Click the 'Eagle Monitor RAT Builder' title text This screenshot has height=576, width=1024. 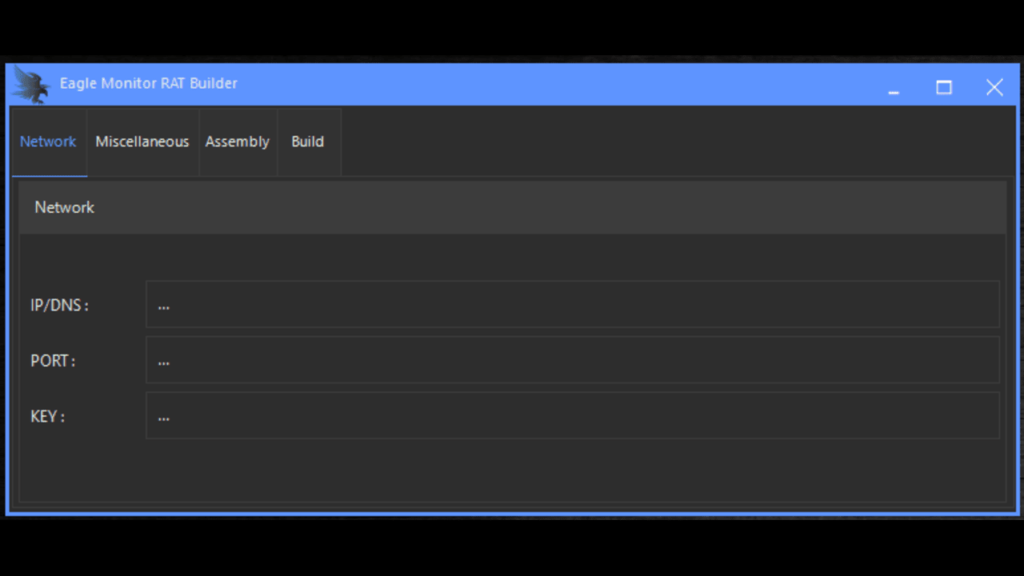148,84
